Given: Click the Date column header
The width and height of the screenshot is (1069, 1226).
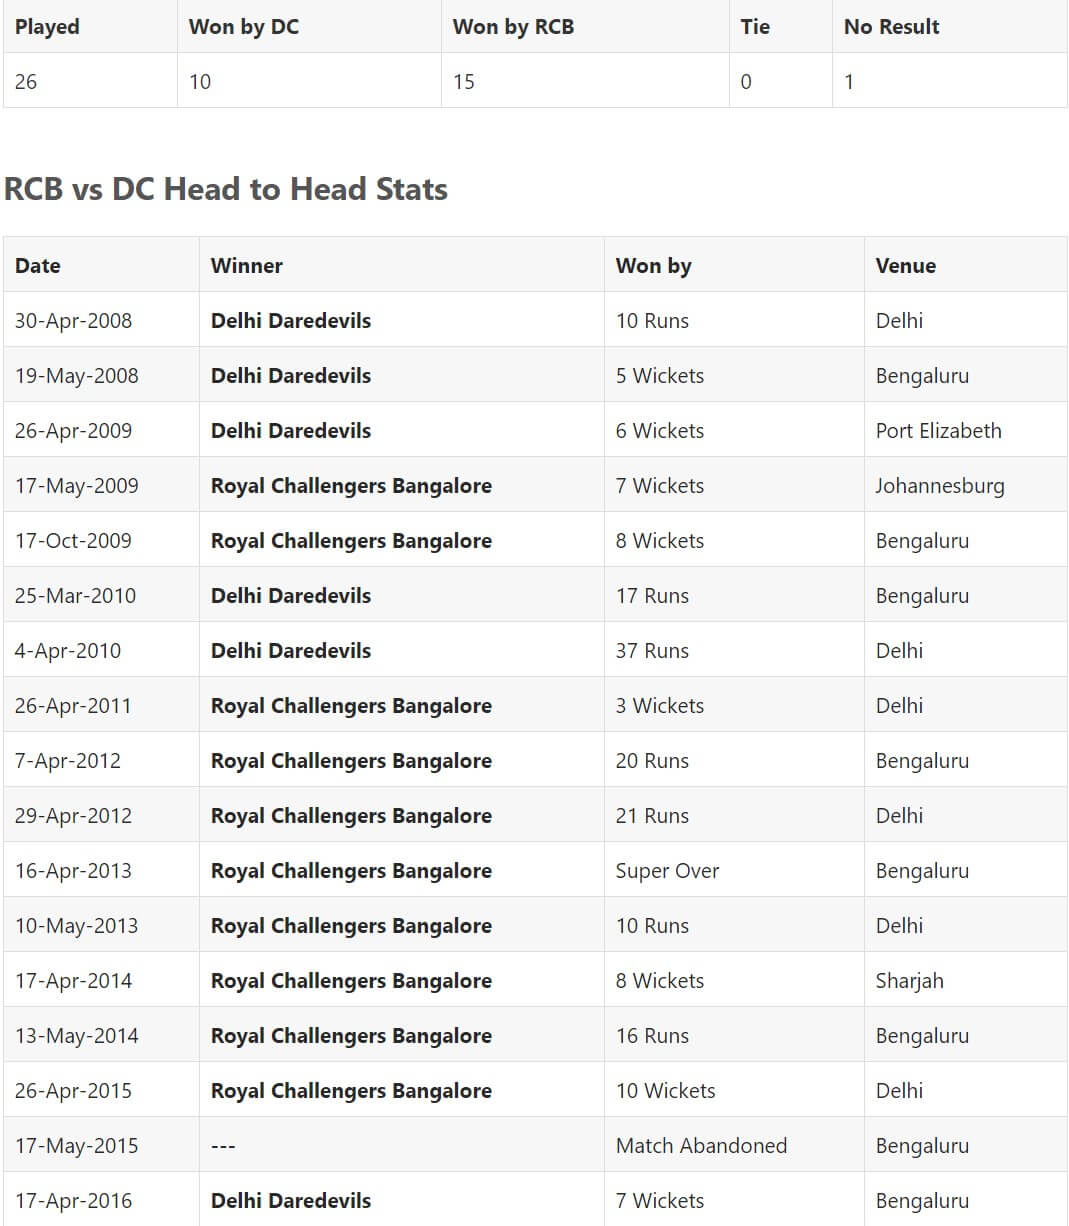Looking at the screenshot, I should 38,266.
